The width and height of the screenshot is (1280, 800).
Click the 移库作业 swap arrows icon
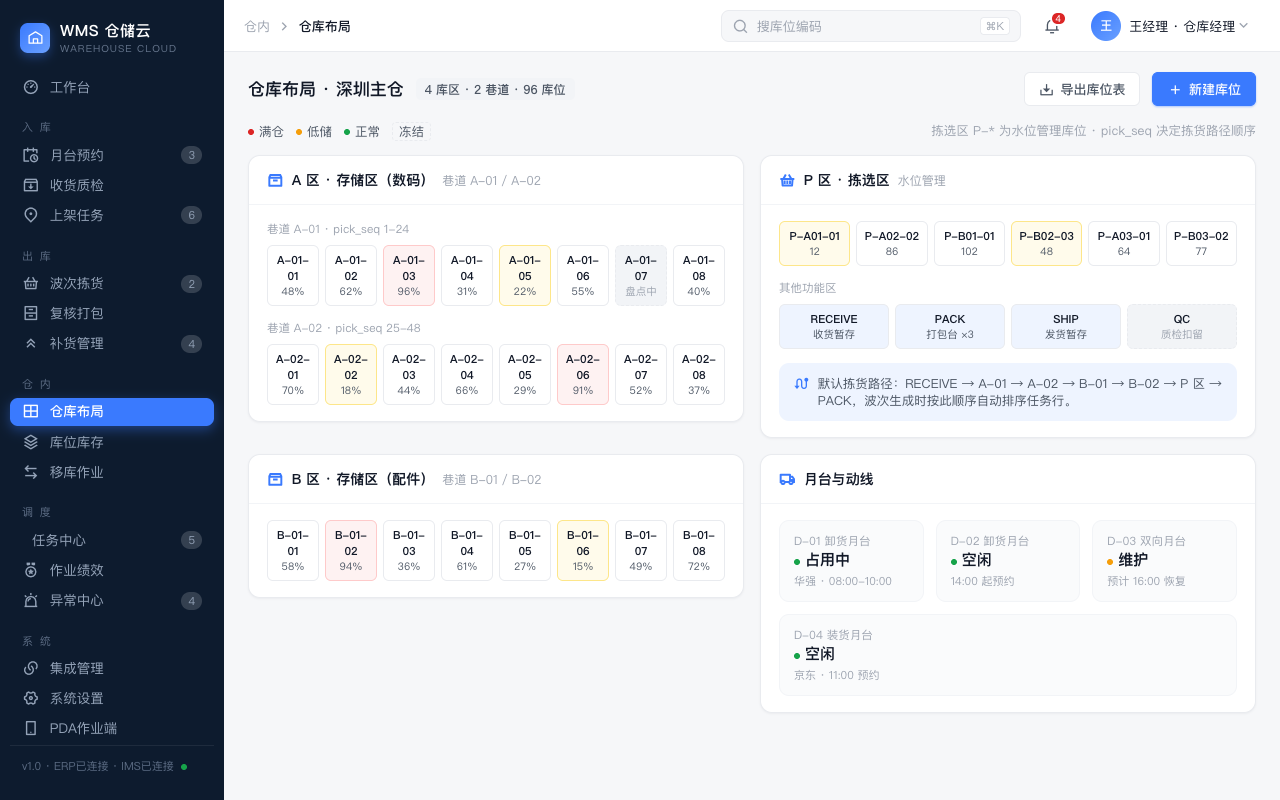point(31,472)
